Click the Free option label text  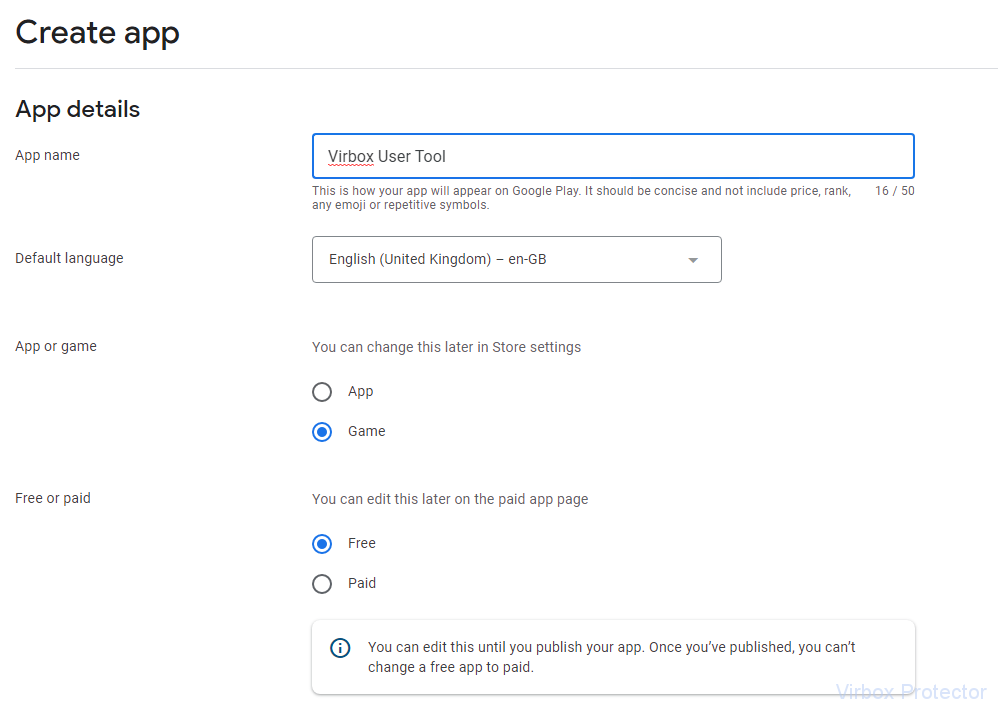tap(362, 543)
